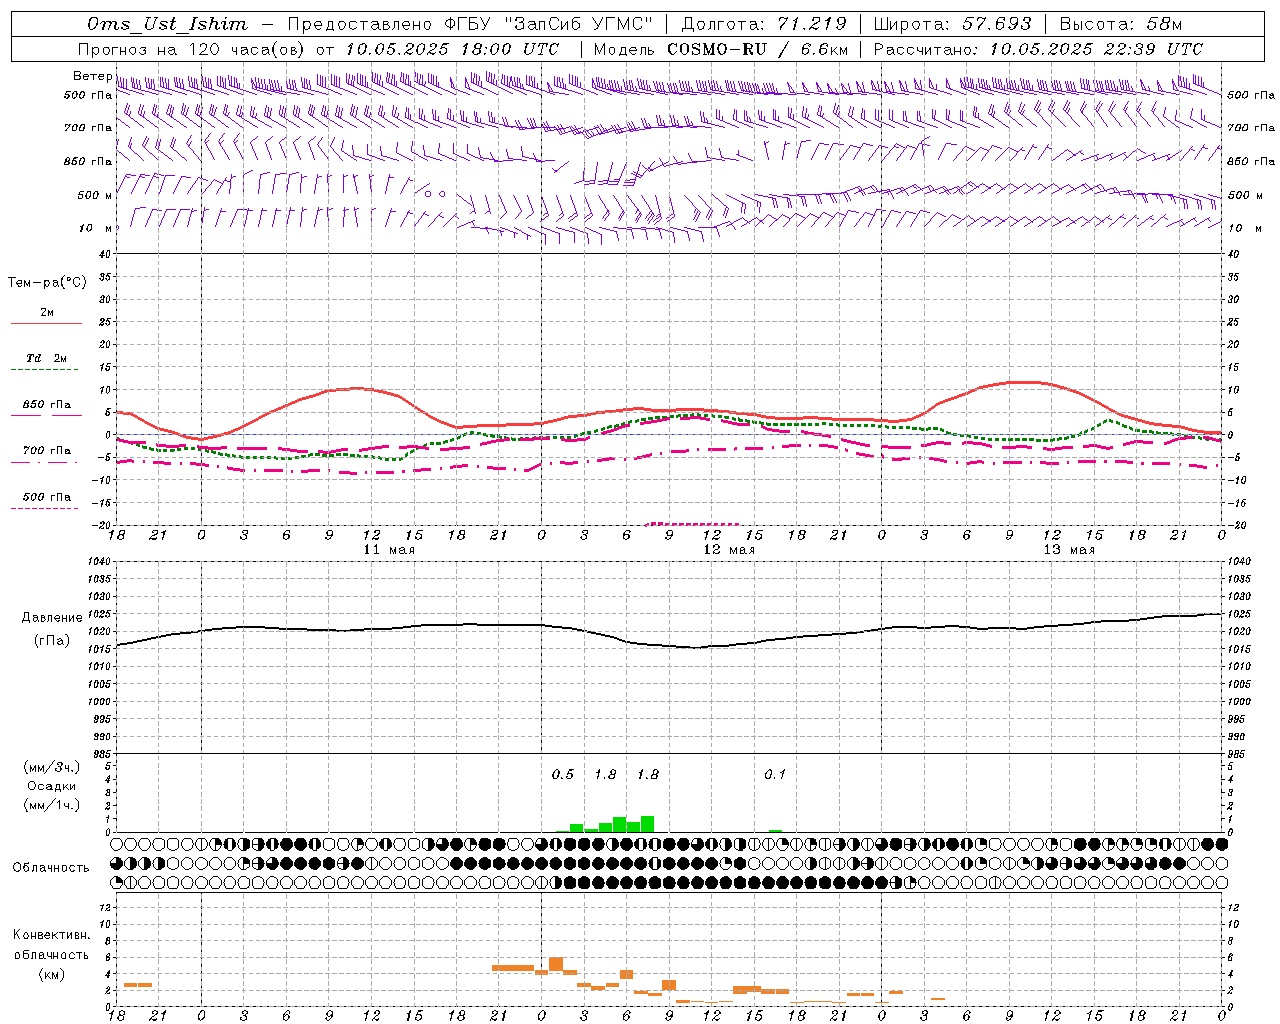
Task: Select the 10.05.2025 18:00 UTC start time
Action: point(453,49)
